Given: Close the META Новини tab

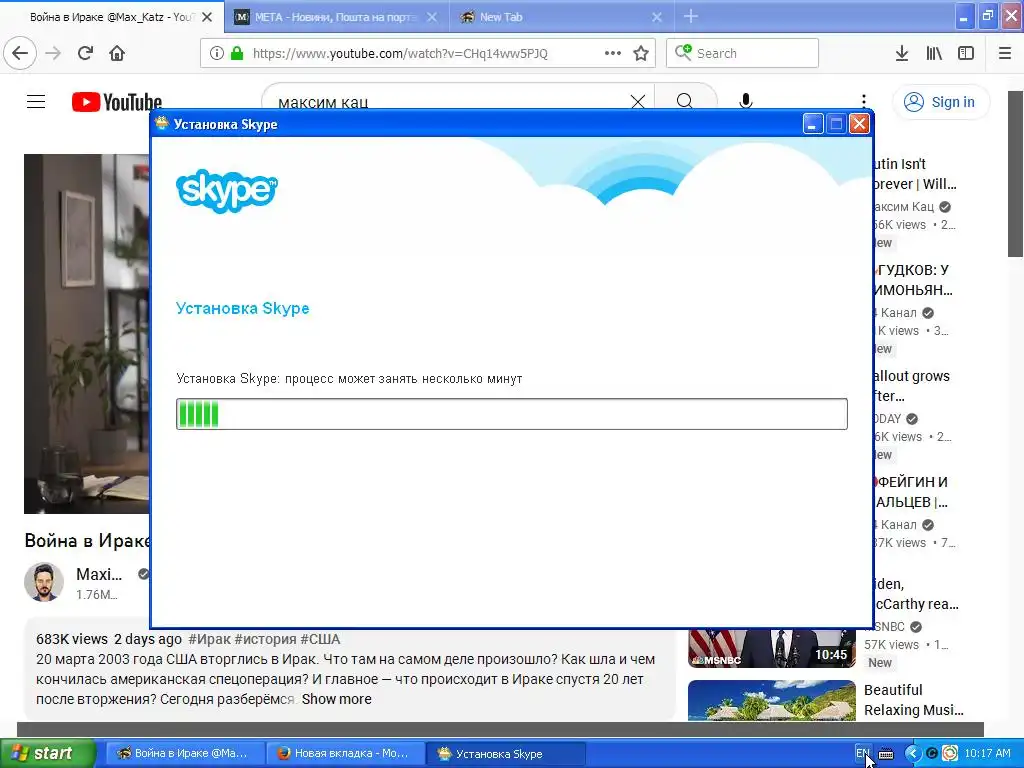Looking at the screenshot, I should click(432, 17).
